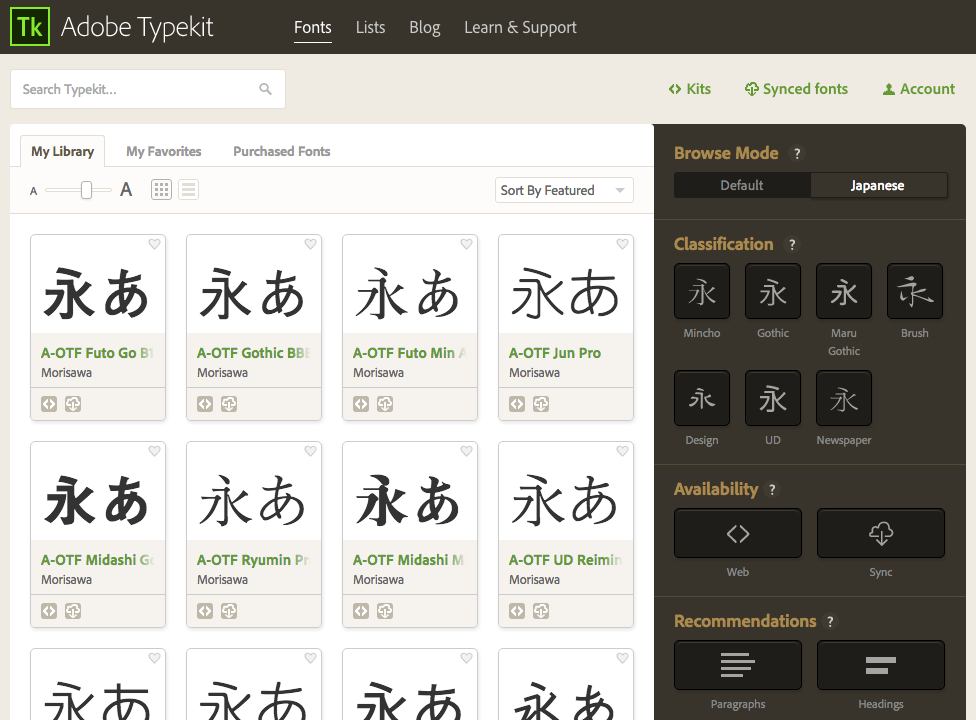Select Japanese browse mode
Screen dimensions: 976x720
click(879, 185)
